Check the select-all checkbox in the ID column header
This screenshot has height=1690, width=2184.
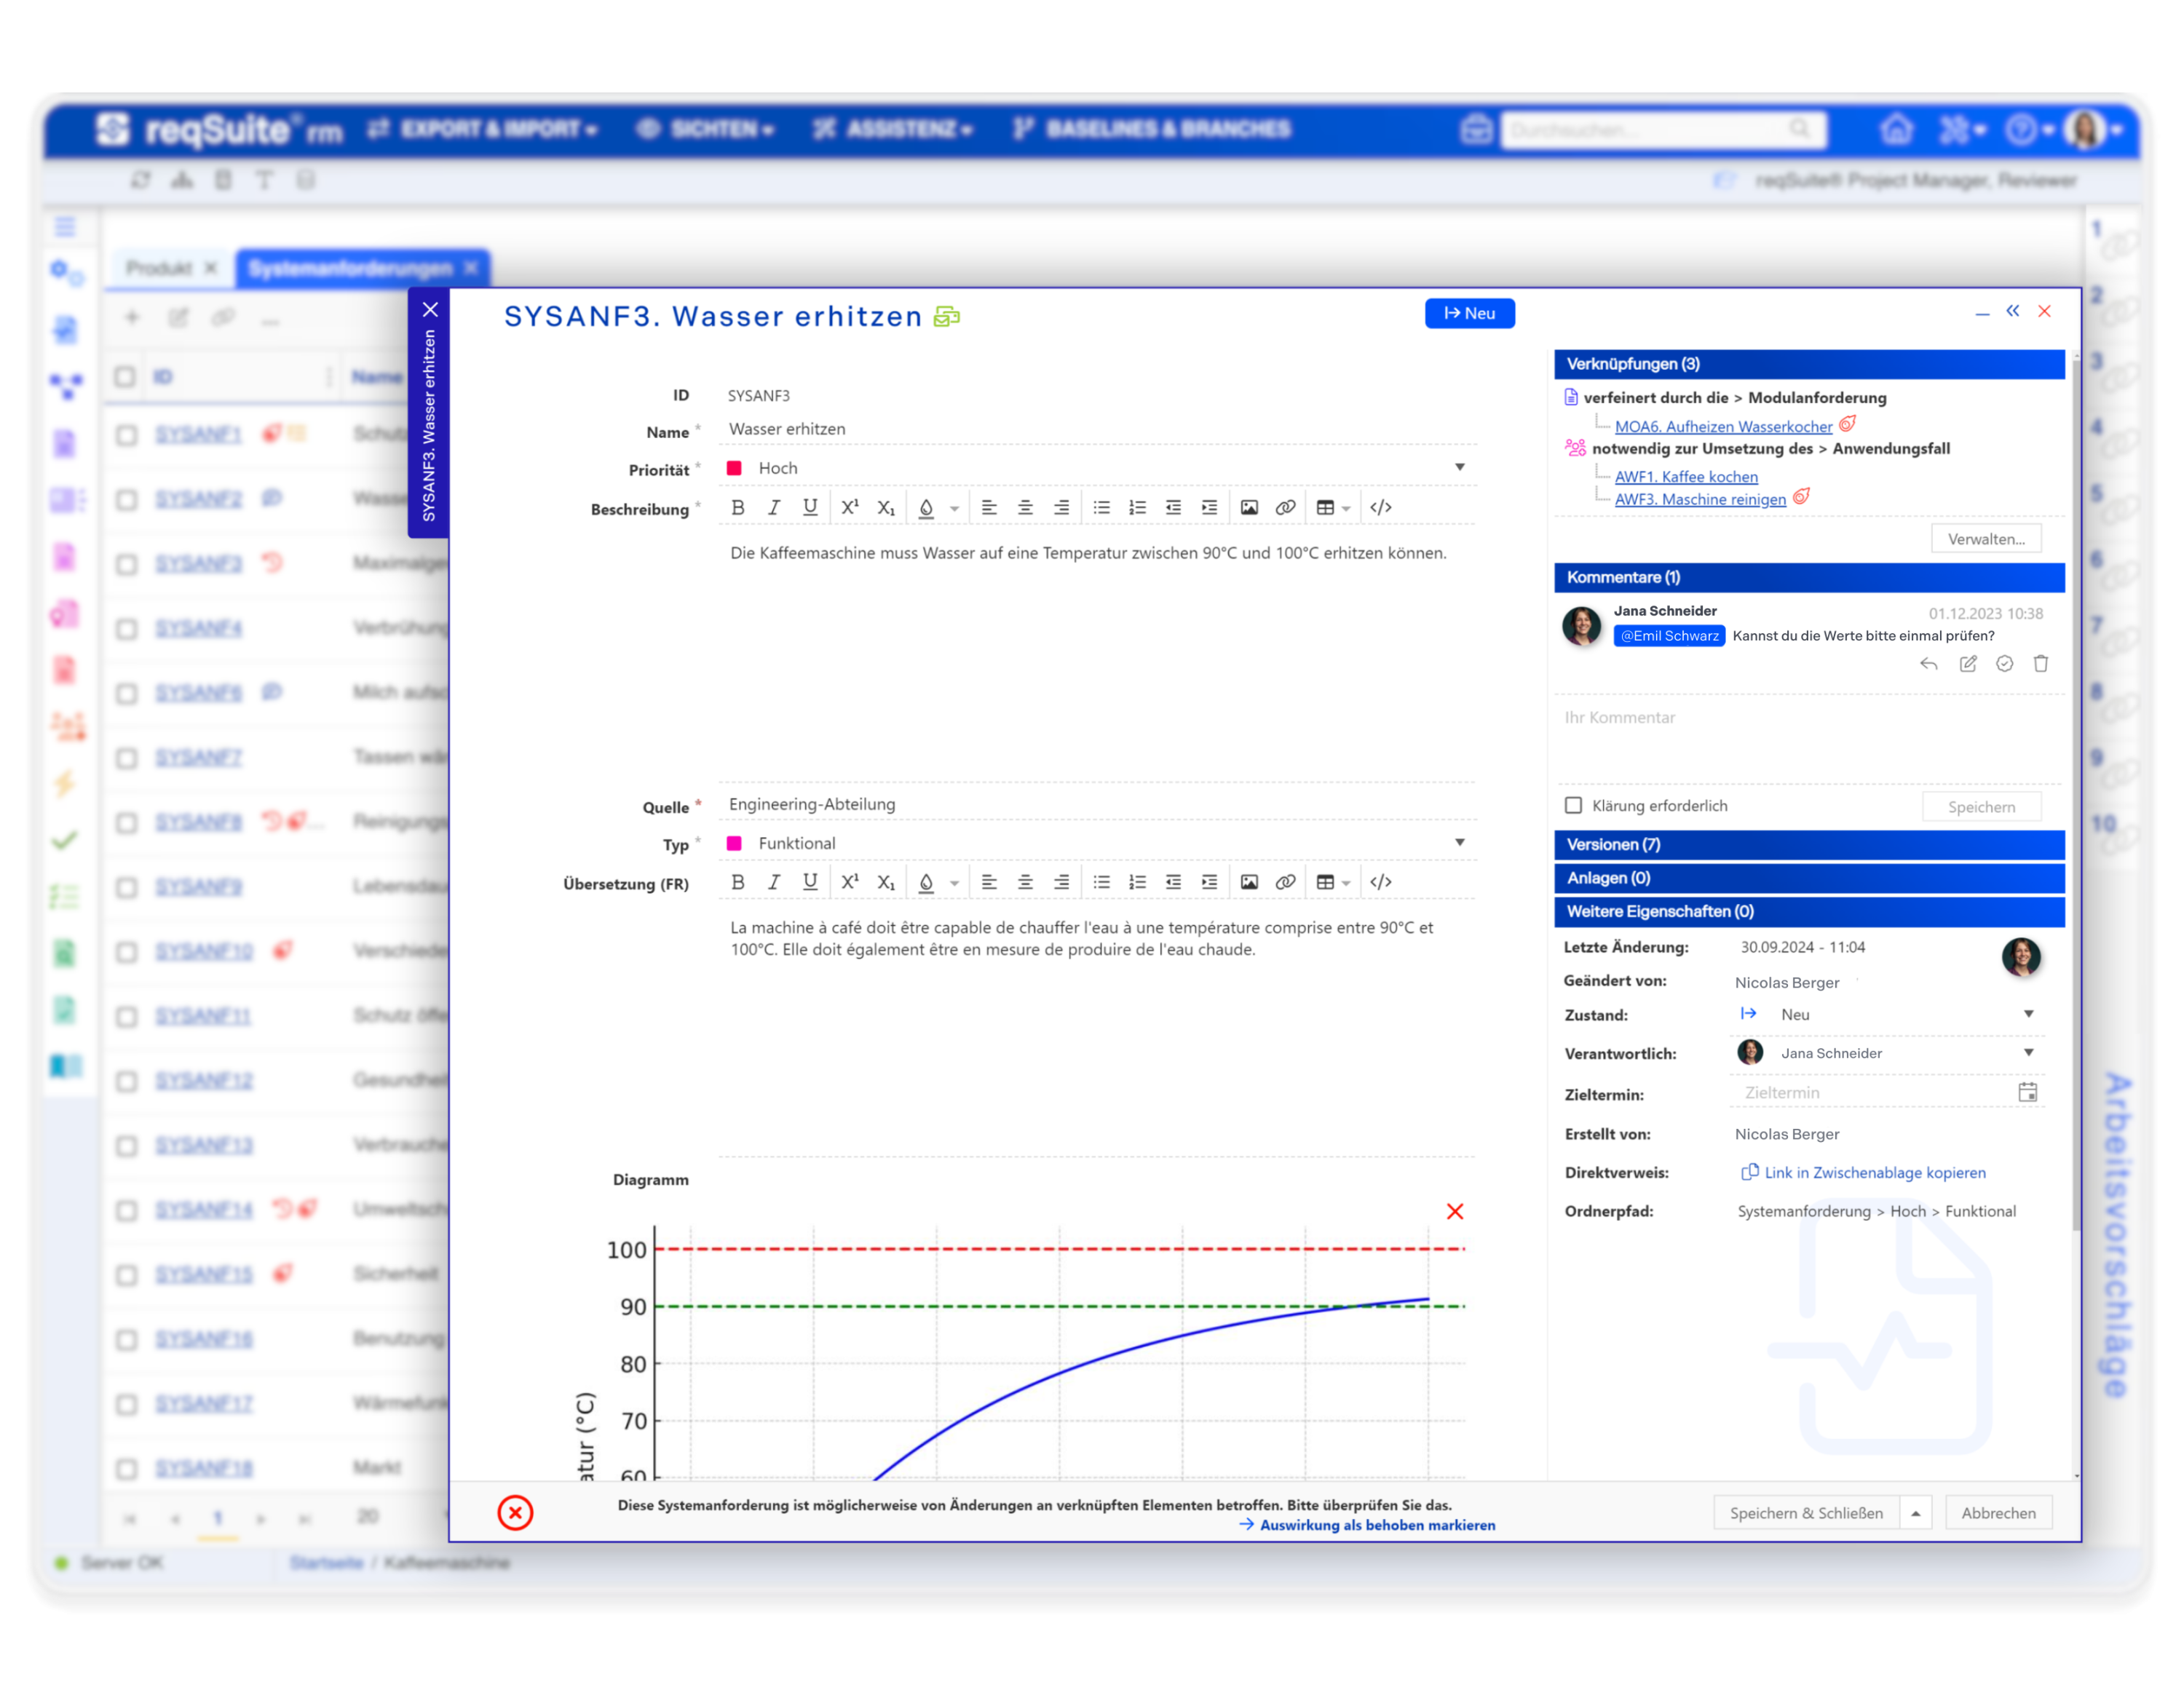126,377
